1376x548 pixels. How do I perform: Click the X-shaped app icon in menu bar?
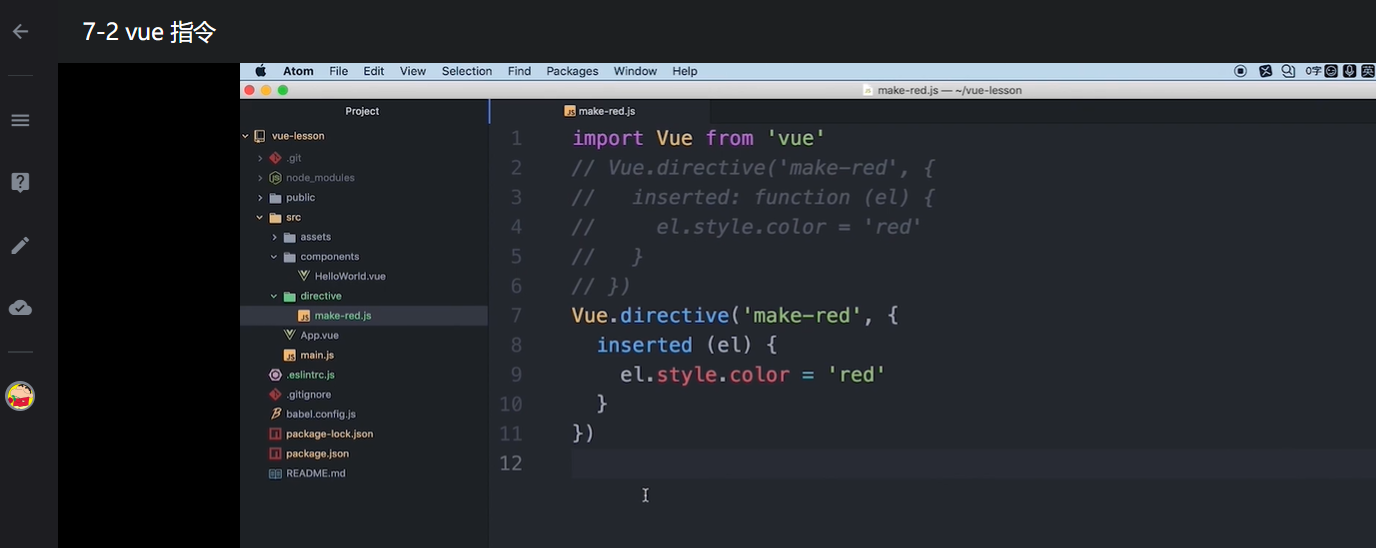[1265, 71]
